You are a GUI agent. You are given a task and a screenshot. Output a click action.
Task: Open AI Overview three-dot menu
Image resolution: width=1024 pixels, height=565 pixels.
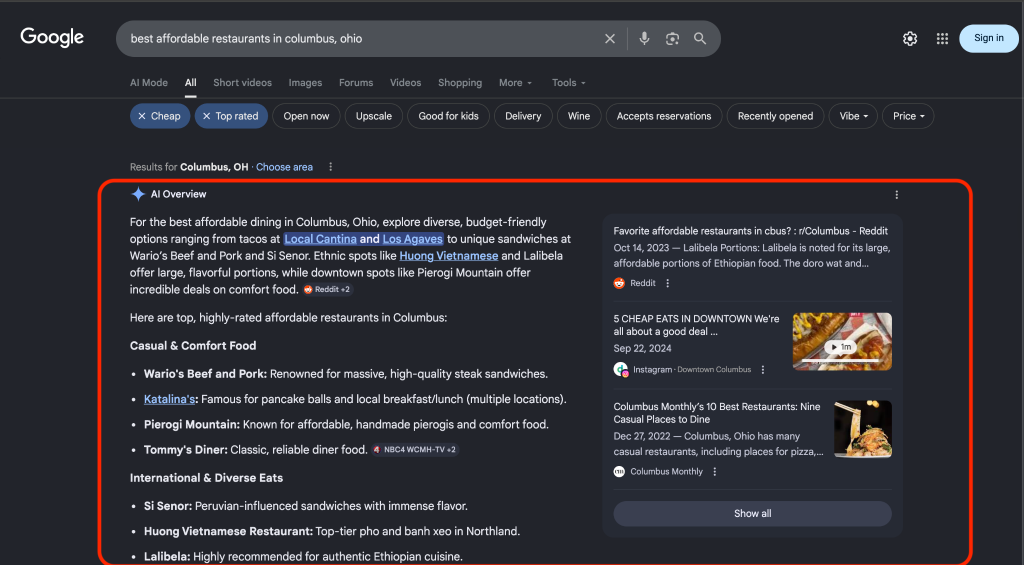[x=897, y=195]
